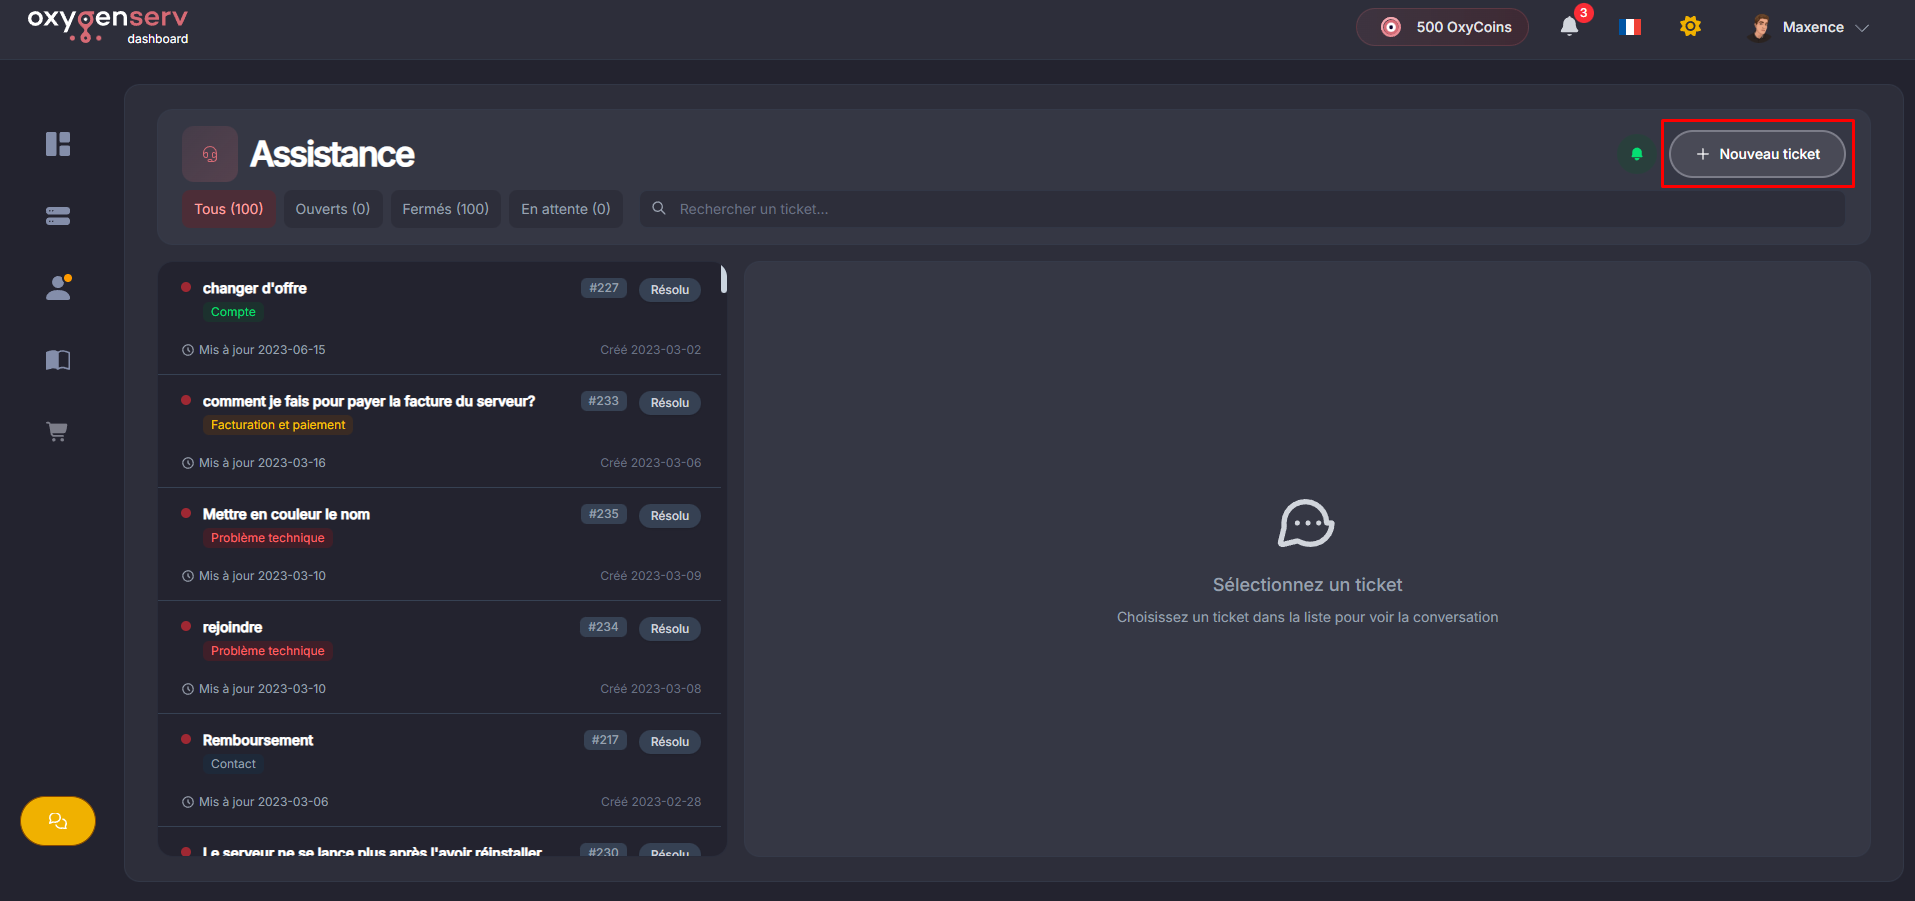Open the documentation book icon in sidebar
Viewport: 1915px width, 901px height.
tap(58, 360)
